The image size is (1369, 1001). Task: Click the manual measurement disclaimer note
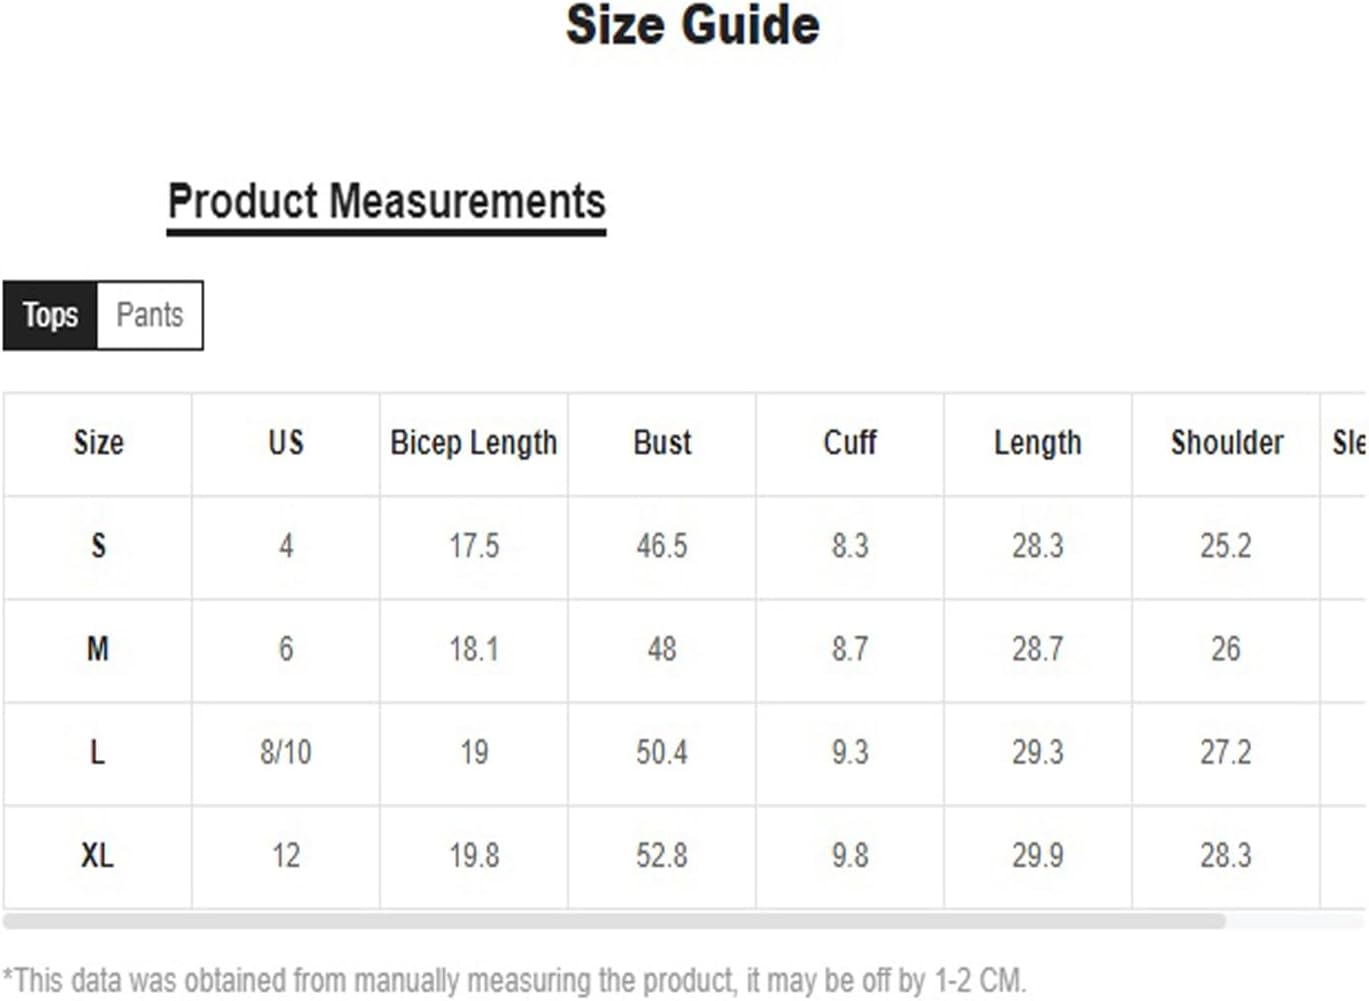tap(515, 980)
